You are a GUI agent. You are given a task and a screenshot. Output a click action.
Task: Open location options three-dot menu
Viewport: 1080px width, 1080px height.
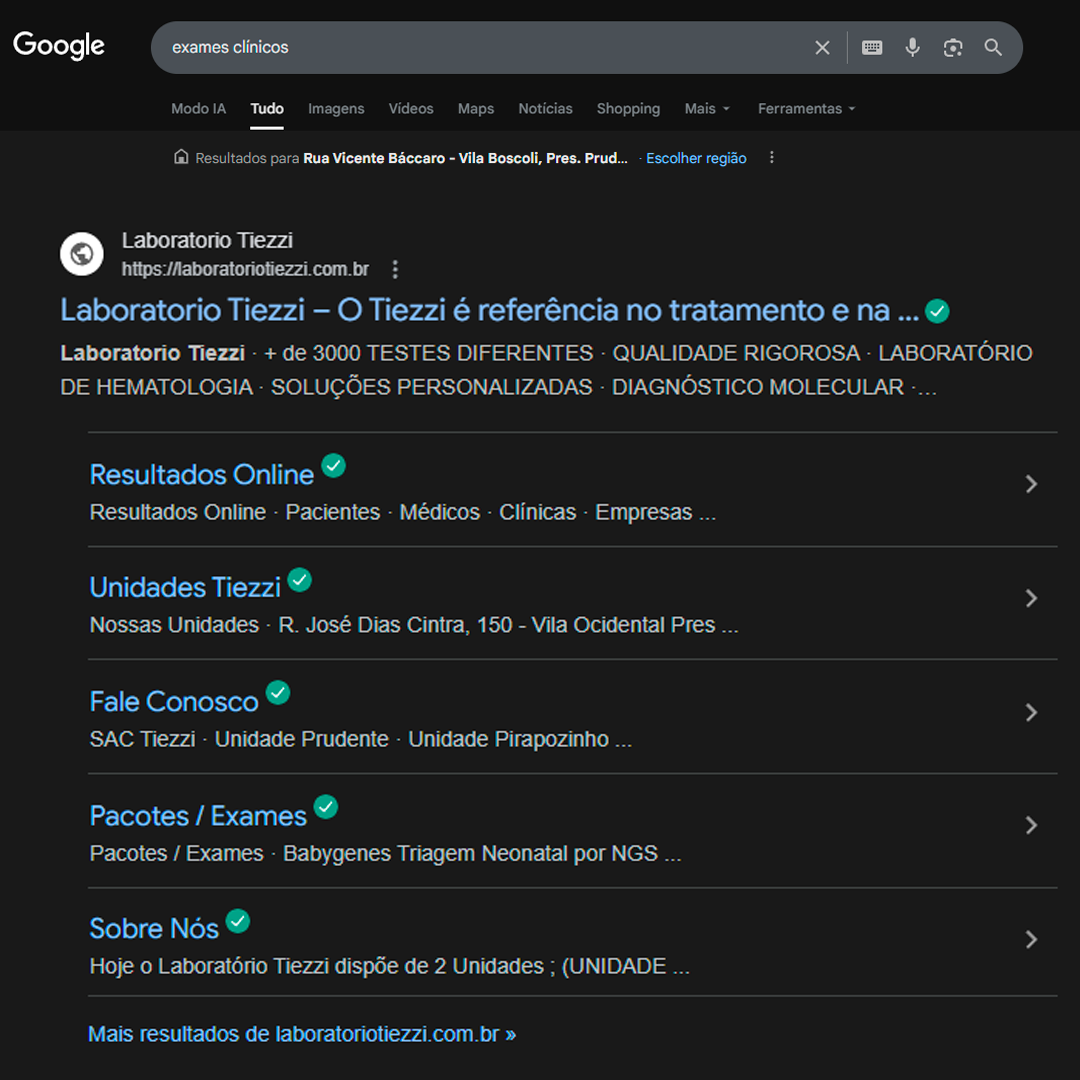click(x=771, y=158)
